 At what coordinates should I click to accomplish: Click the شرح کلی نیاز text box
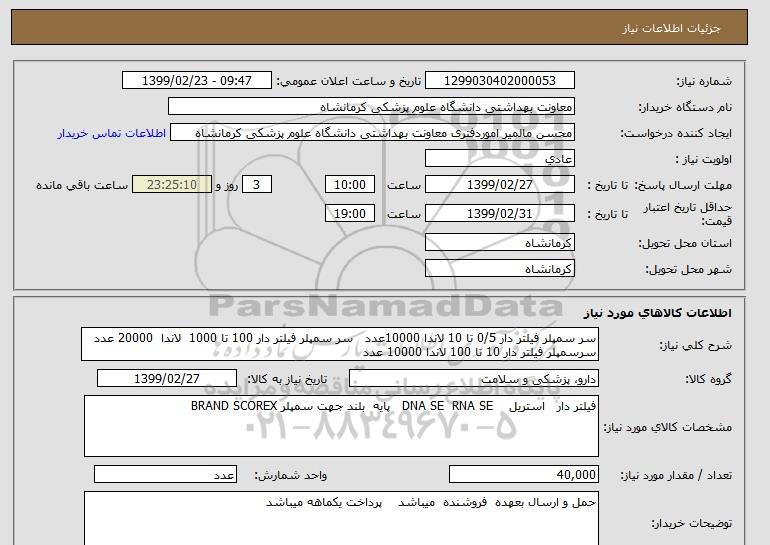[340, 345]
